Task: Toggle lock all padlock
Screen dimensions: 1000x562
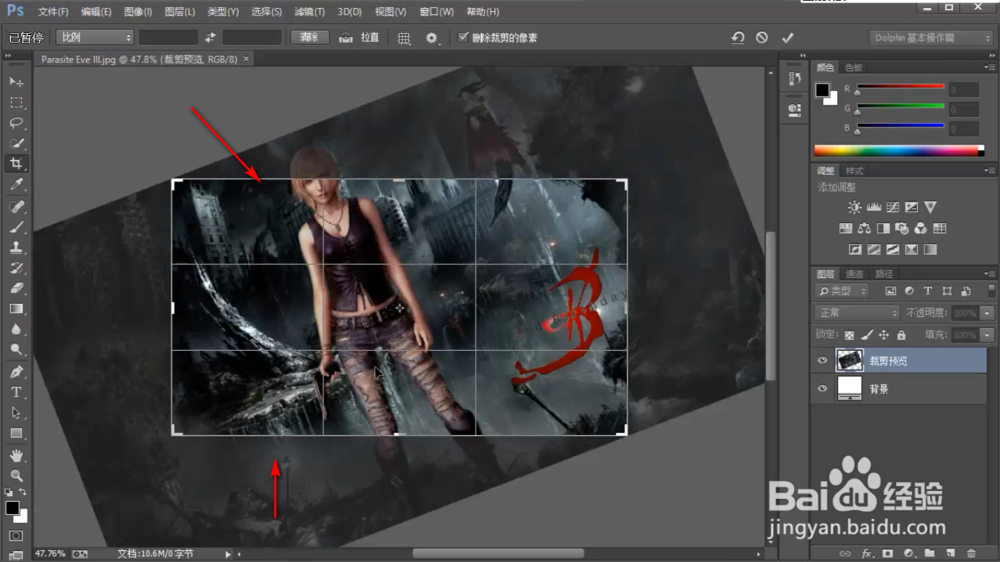Action: (901, 334)
